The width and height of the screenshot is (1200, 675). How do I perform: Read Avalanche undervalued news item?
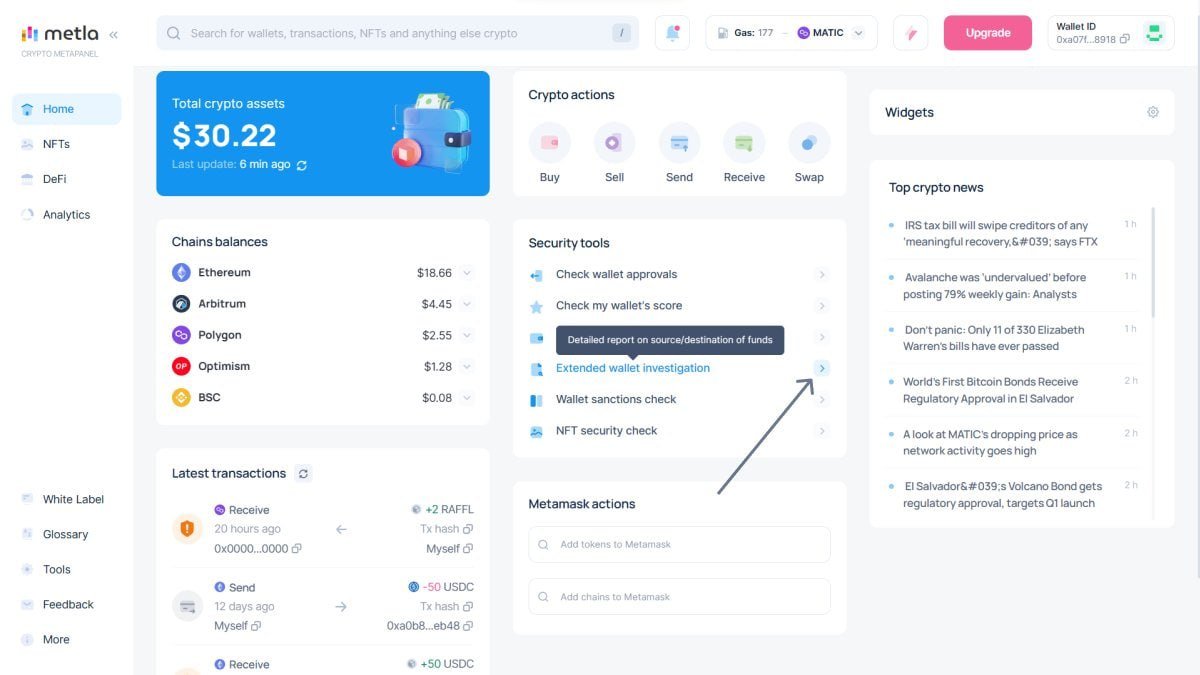point(995,286)
